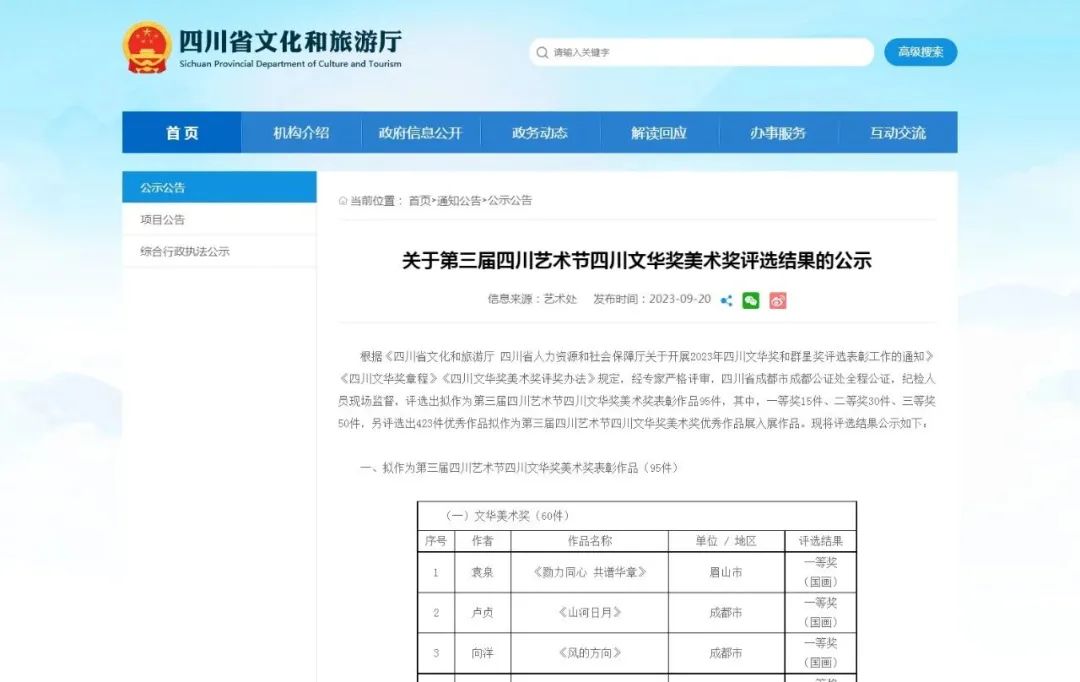Image resolution: width=1080 pixels, height=682 pixels.
Task: Click the work title 《风的方向》
Action: 590,653
